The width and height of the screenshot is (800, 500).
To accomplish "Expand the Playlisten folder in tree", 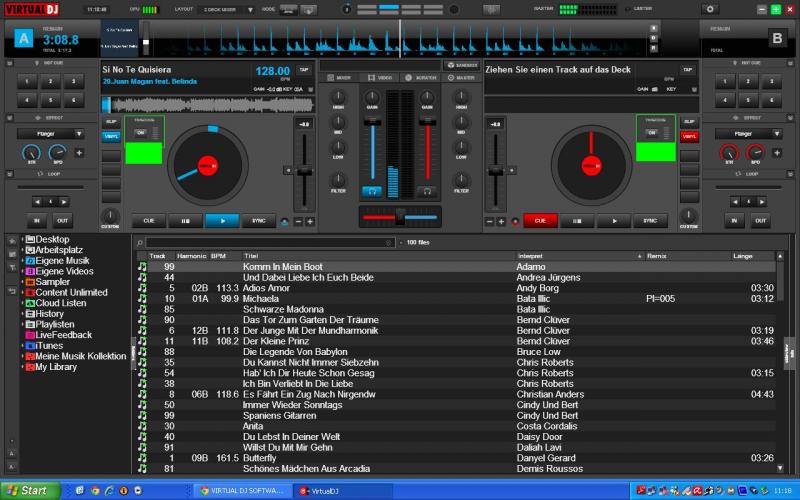I will click(23, 325).
